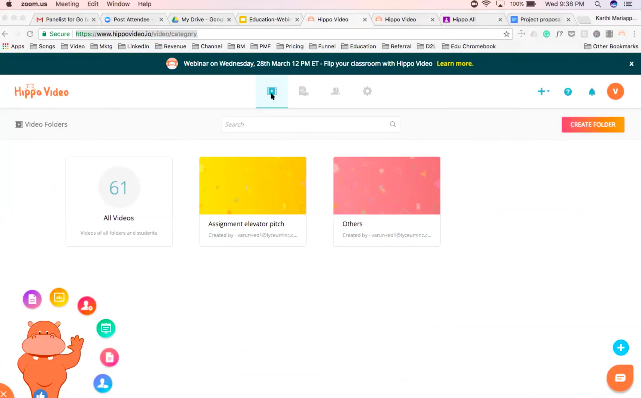The width and height of the screenshot is (641, 398).
Task: Open the Apps bookmarks shortcut
Action: pyautogui.click(x=13, y=46)
